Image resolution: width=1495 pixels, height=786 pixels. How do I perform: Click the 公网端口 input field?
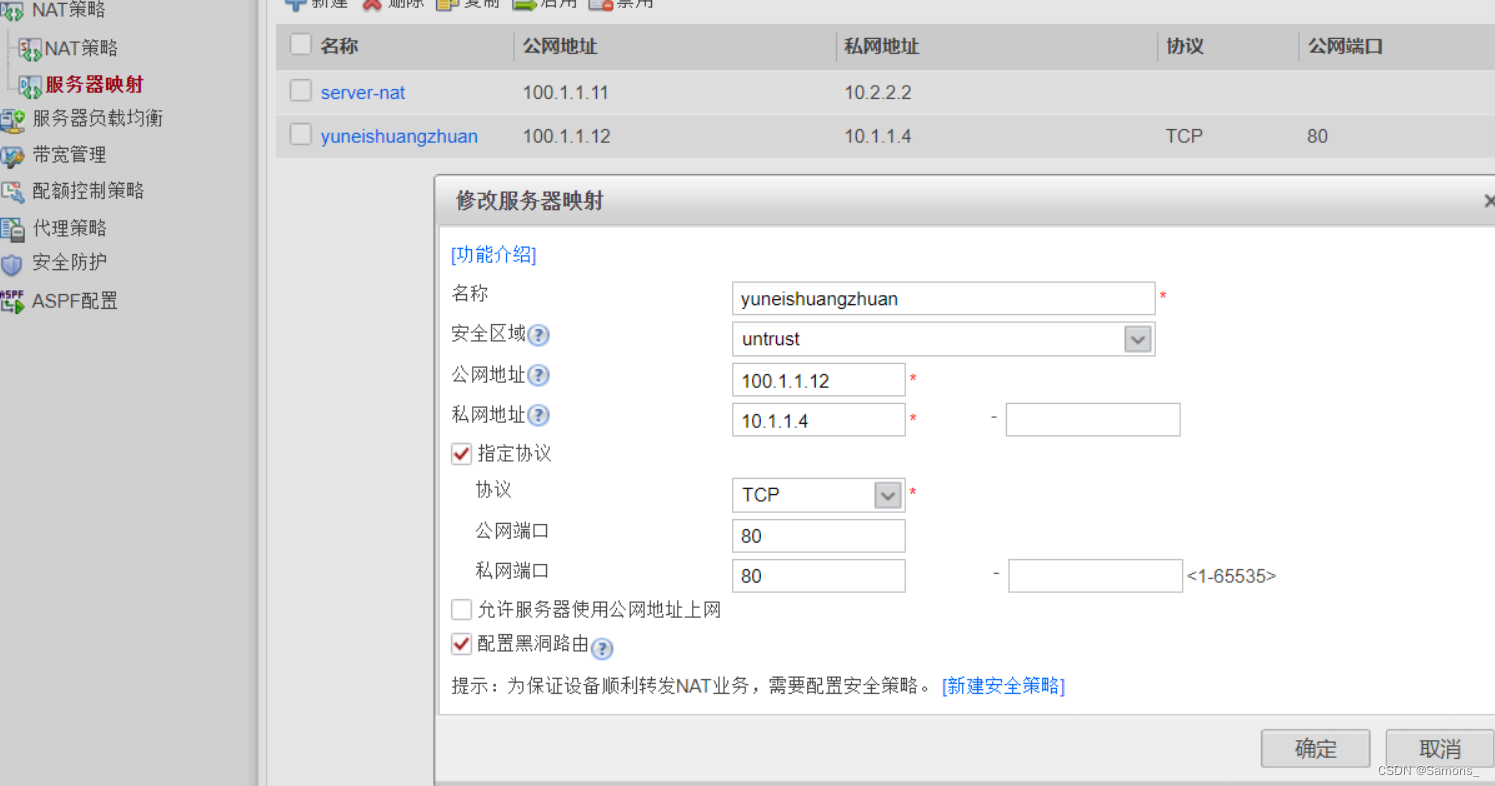818,536
